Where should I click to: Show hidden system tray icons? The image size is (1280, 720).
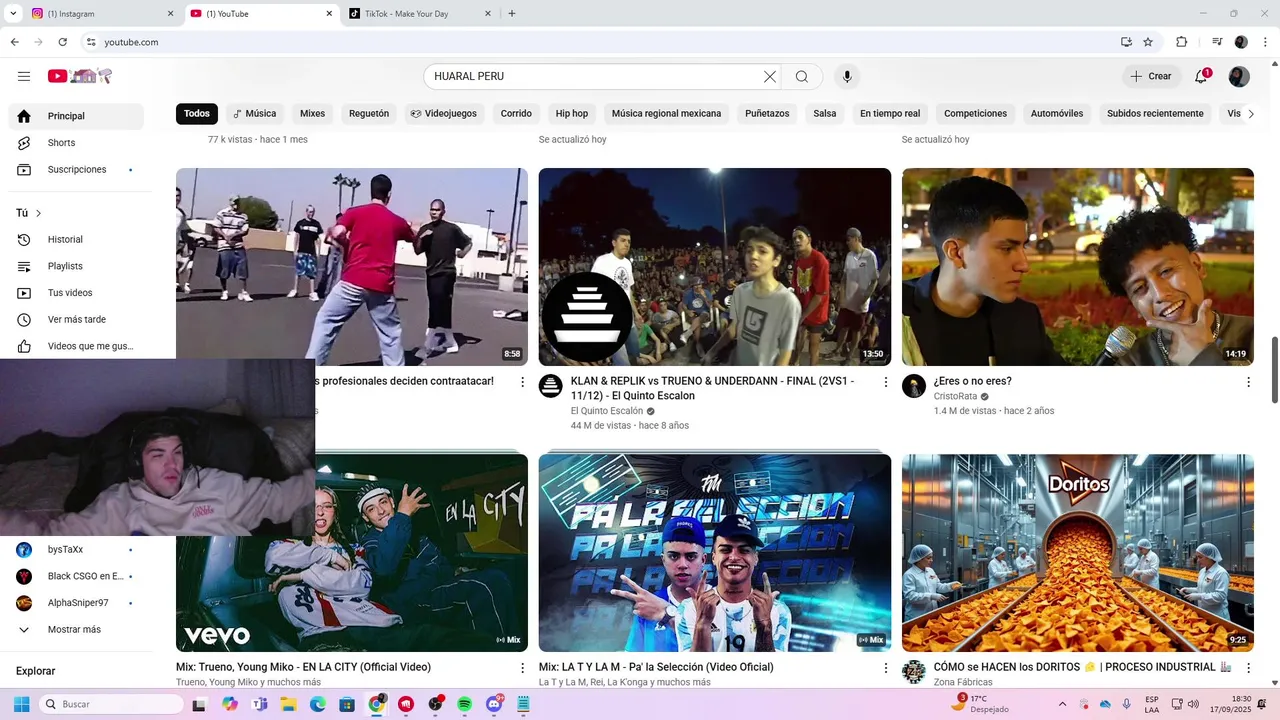1062,704
